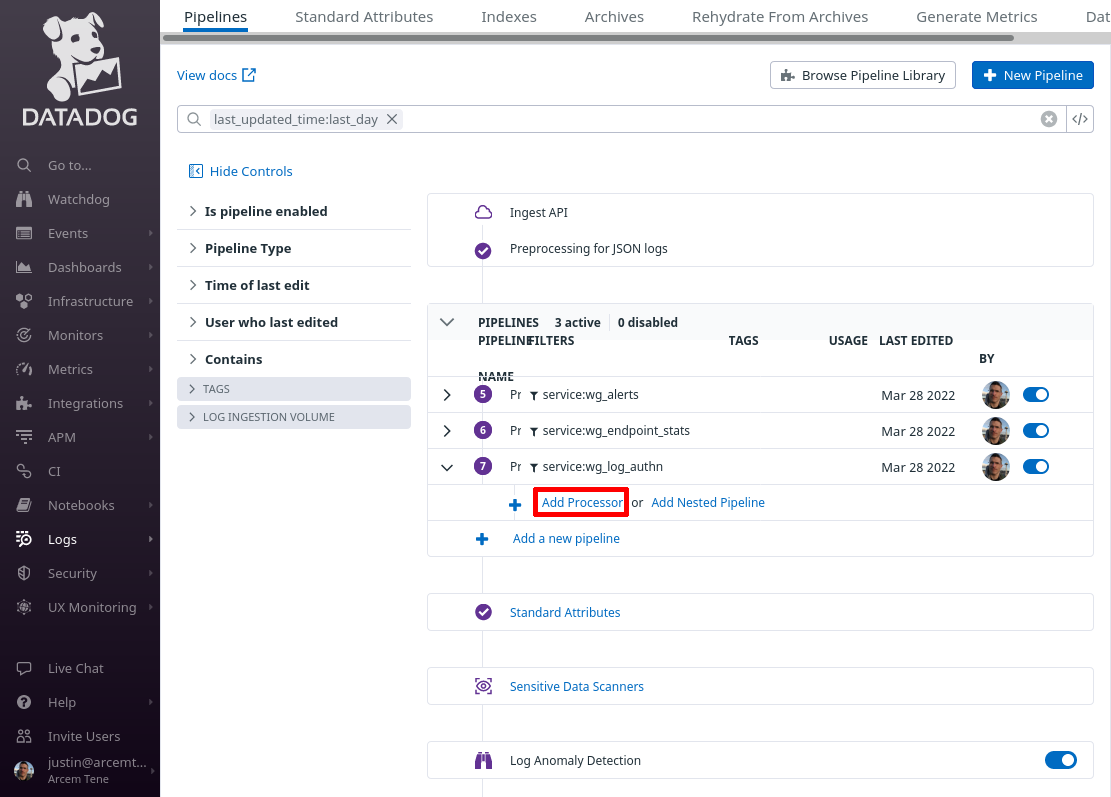Click Add Nested Pipeline
Screen dimensions: 1111x797
708,502
